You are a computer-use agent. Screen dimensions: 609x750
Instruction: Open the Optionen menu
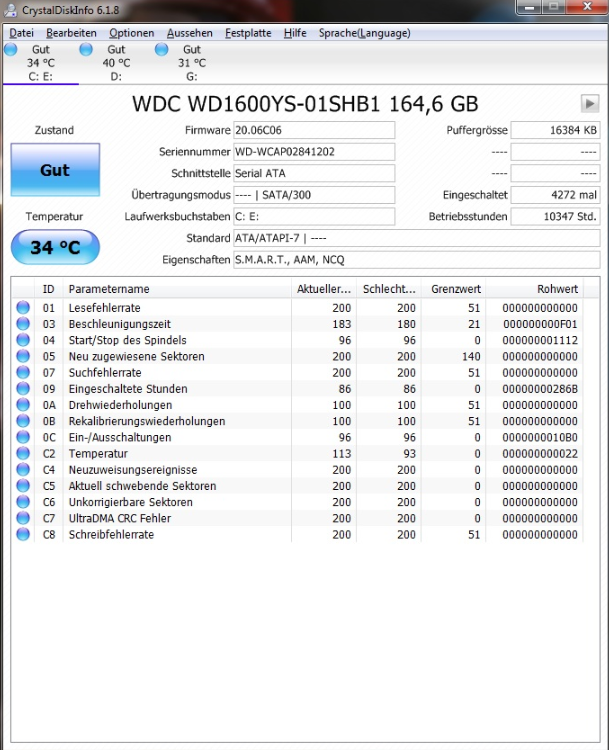[x=132, y=33]
